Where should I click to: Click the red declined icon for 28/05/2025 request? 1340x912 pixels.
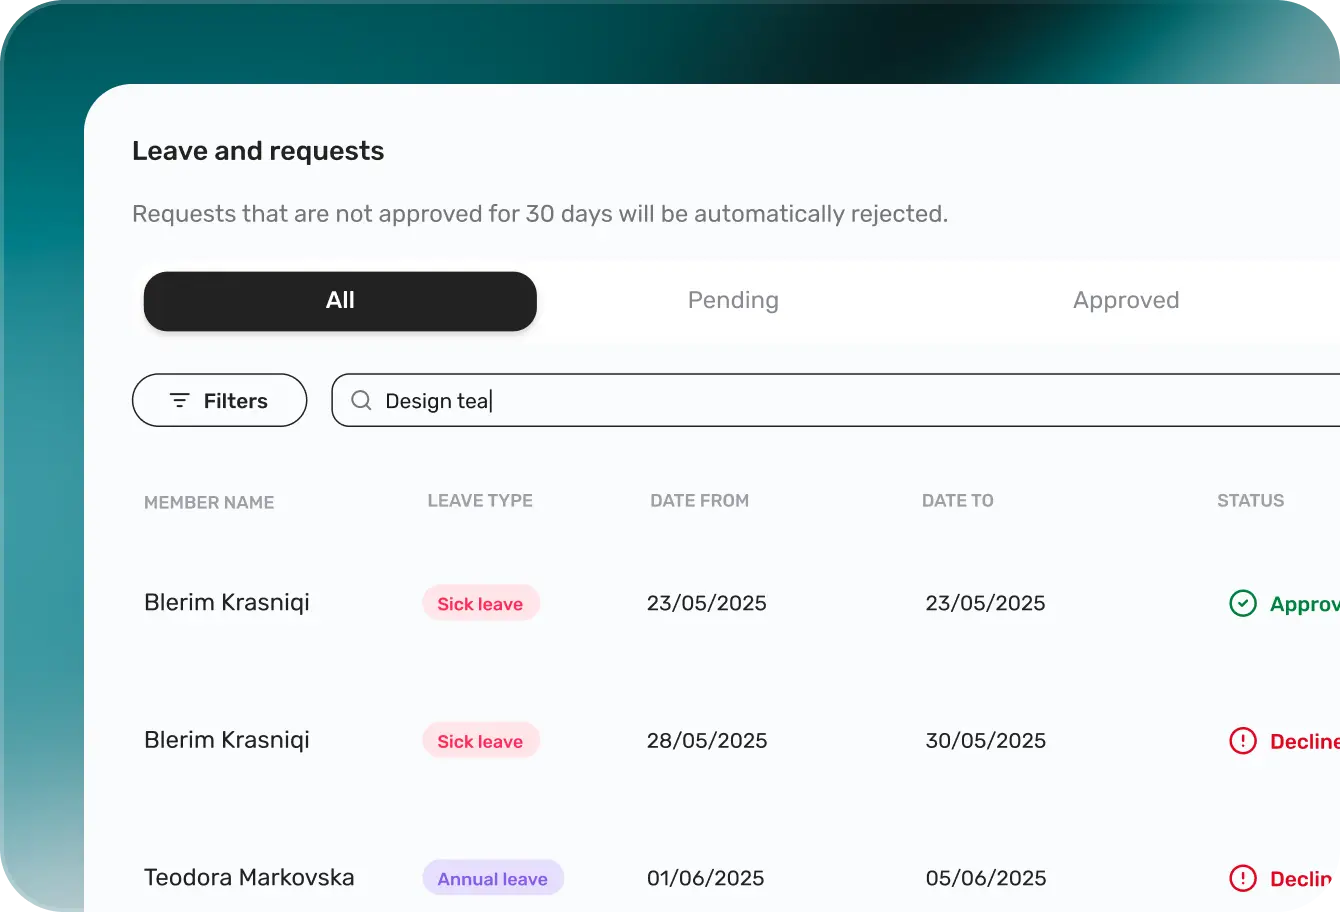coord(1242,741)
